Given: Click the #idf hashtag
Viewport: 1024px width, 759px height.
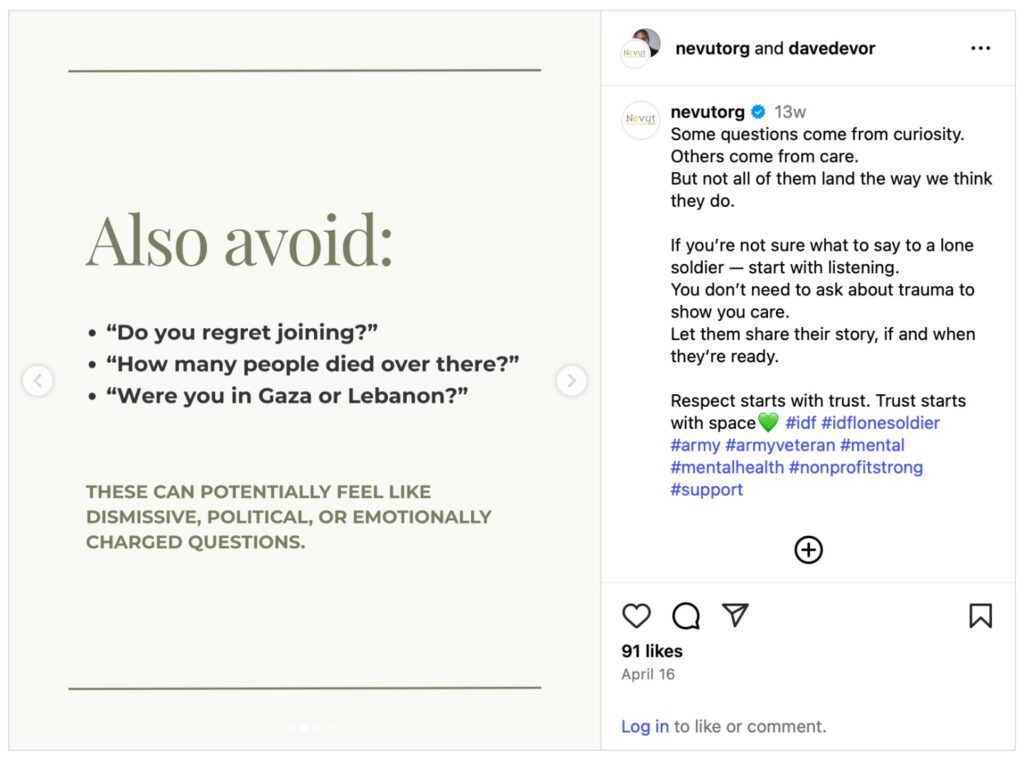Looking at the screenshot, I should pos(800,423).
